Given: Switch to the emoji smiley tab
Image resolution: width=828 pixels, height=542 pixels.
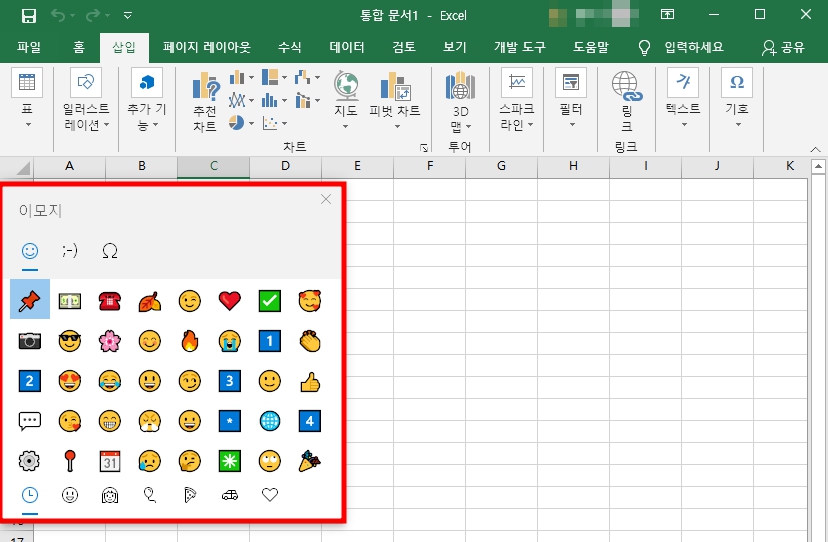Looking at the screenshot, I should pos(30,251).
